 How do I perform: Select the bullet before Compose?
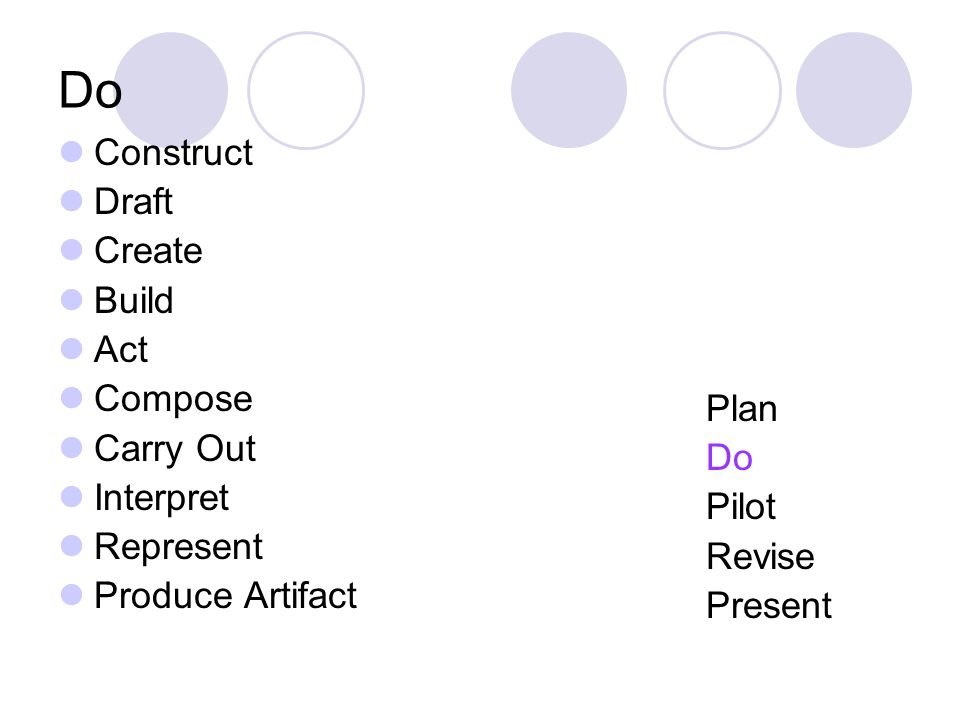coord(72,398)
